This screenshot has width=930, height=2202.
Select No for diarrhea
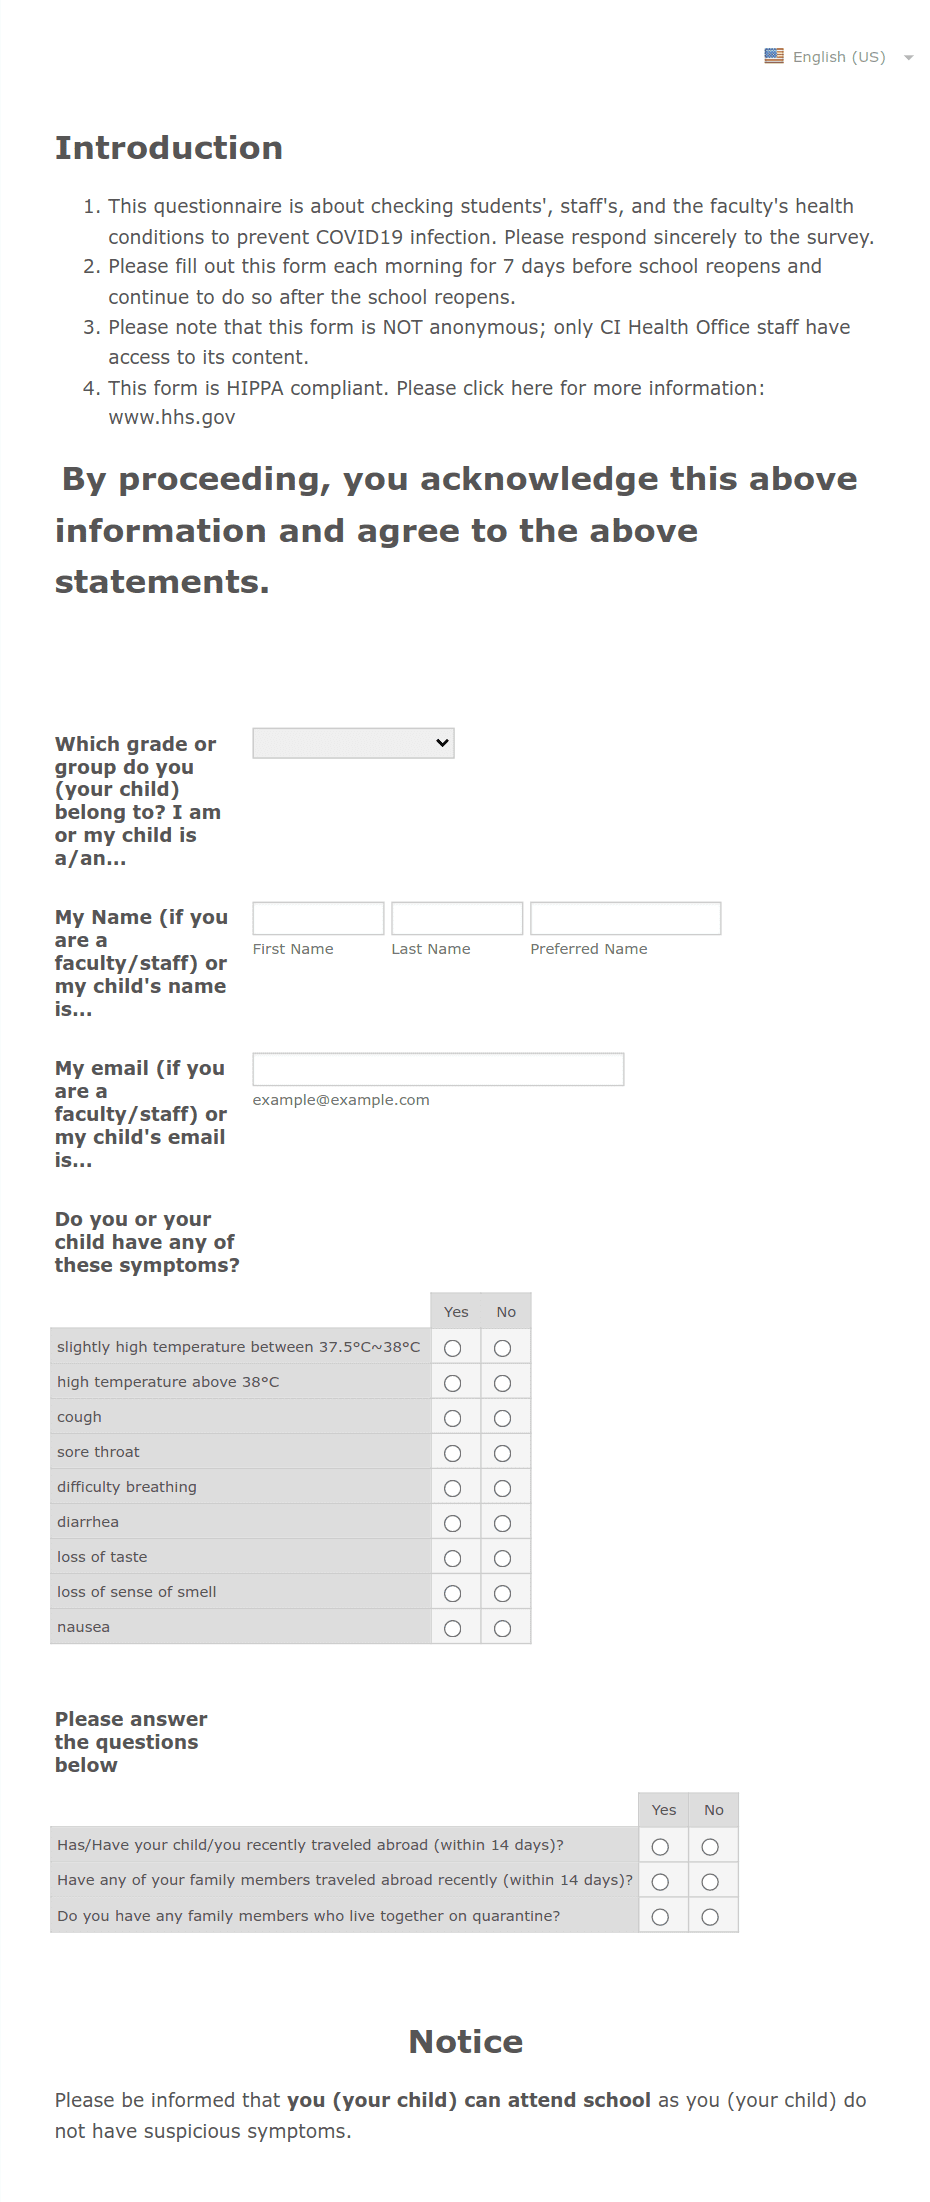(x=503, y=1523)
